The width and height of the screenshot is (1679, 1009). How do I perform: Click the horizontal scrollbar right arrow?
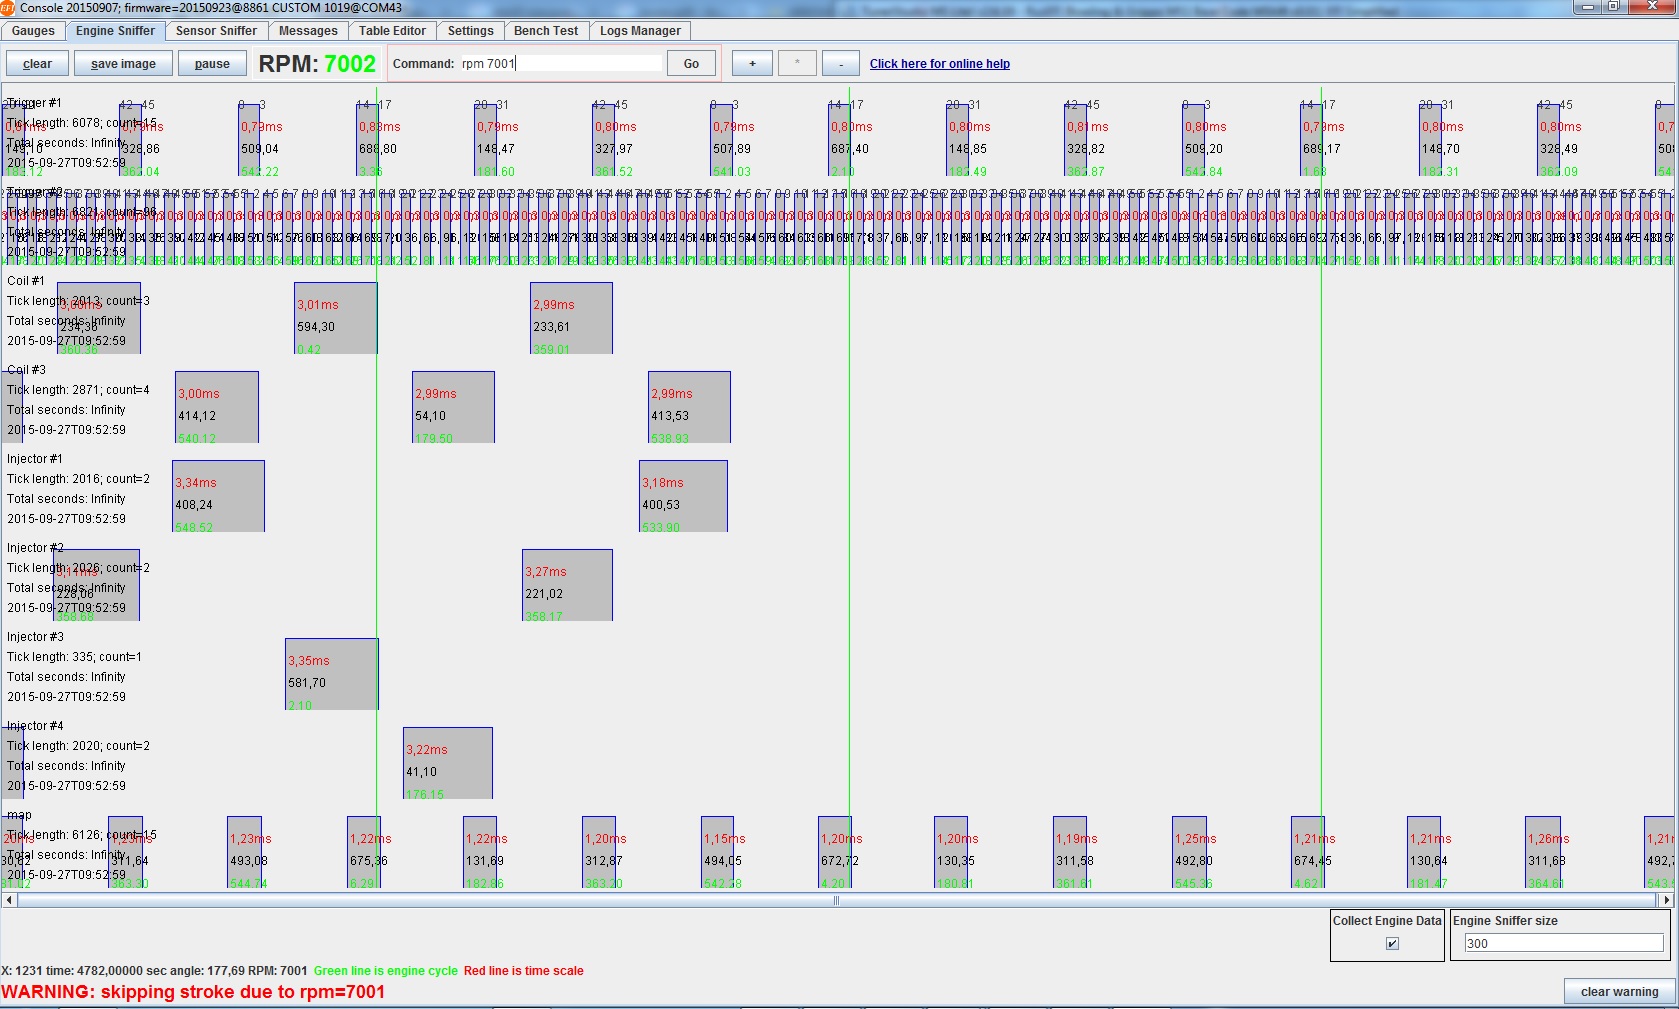click(1666, 900)
